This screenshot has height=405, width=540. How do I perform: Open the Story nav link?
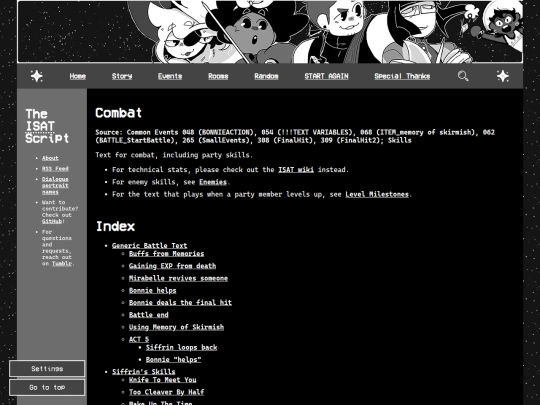tap(122, 76)
